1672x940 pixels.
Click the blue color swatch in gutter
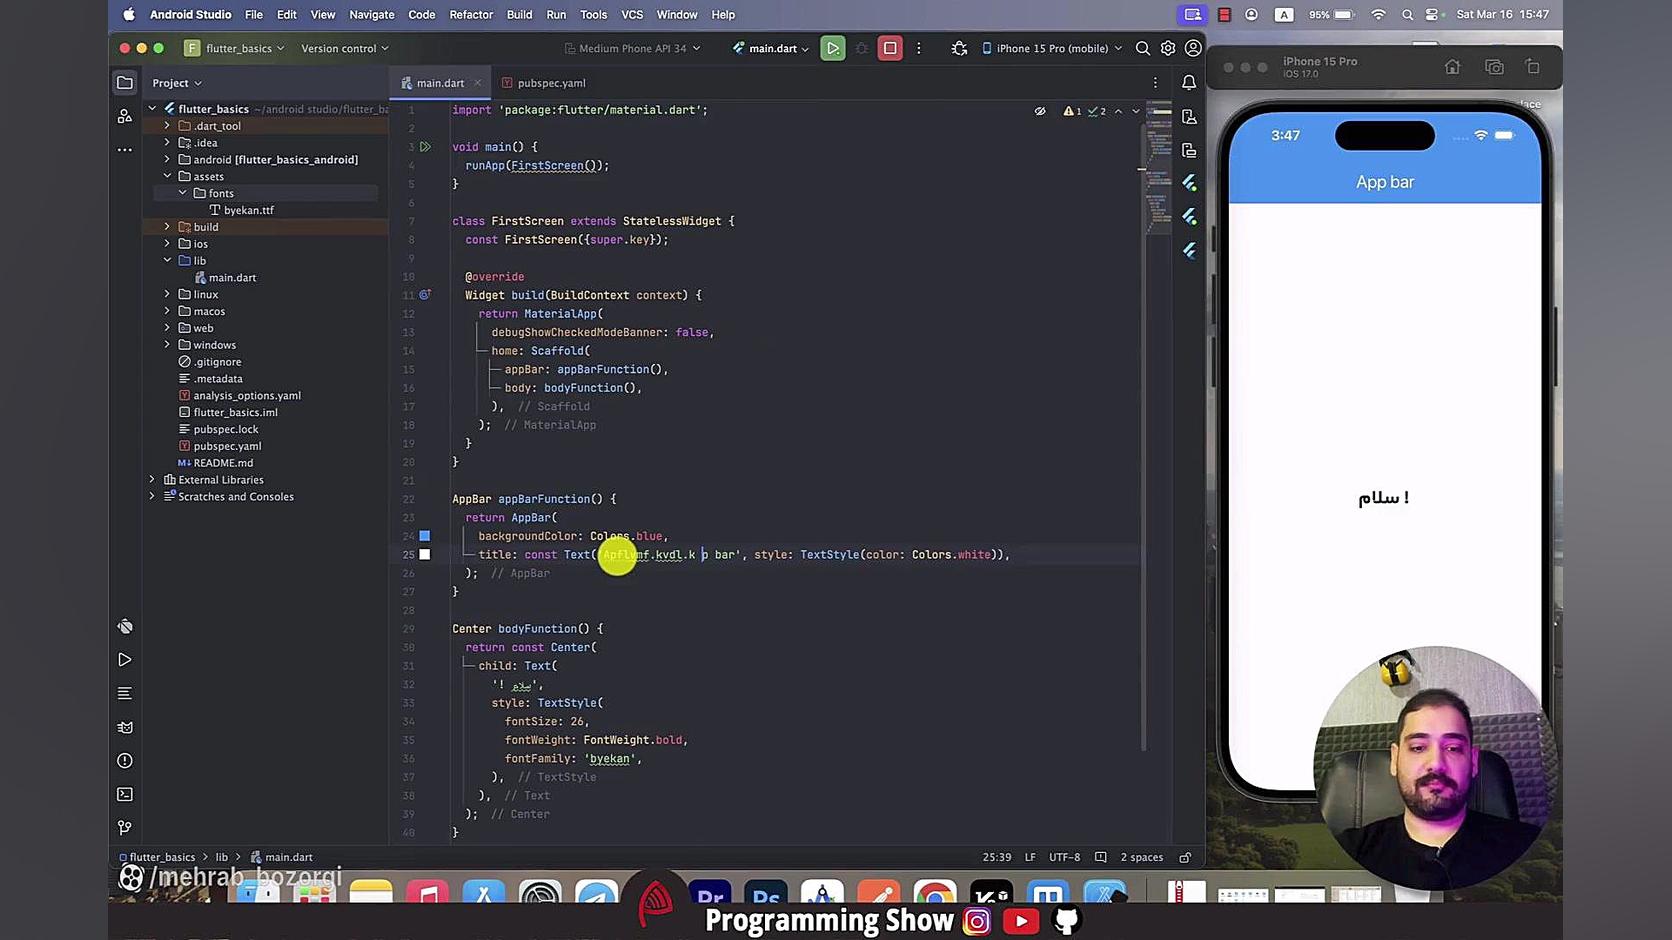(x=425, y=536)
